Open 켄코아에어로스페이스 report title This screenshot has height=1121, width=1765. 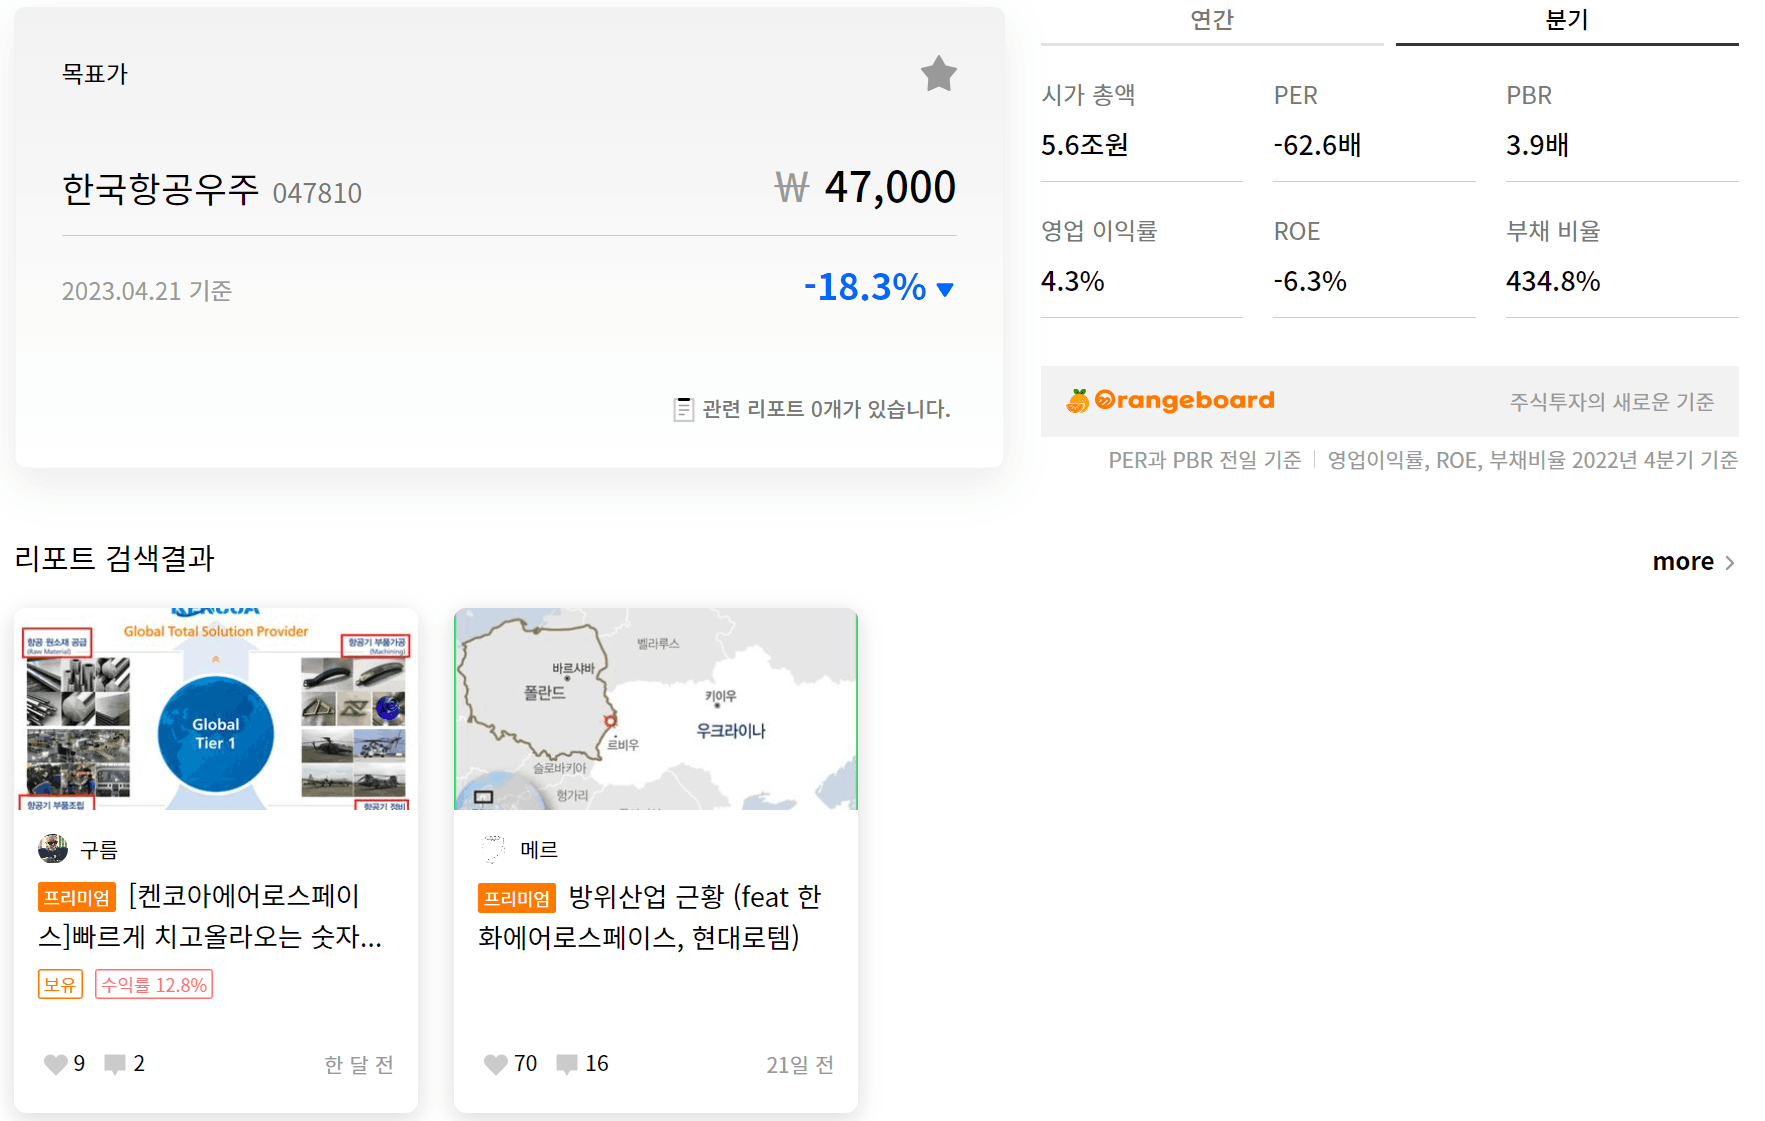tap(211, 916)
